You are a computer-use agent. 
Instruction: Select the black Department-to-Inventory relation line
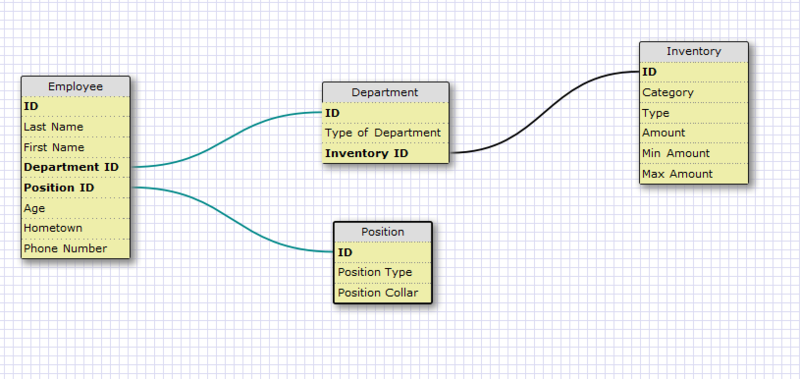point(545,111)
